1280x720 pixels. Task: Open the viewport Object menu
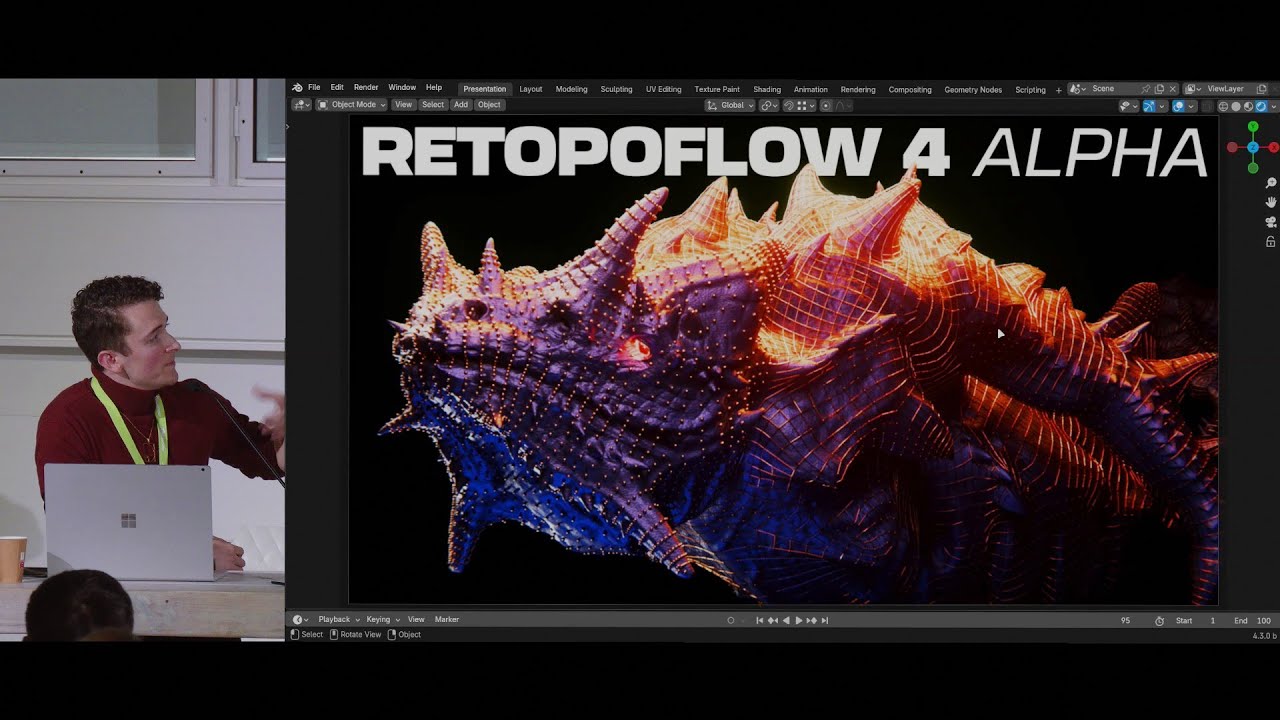pos(489,104)
